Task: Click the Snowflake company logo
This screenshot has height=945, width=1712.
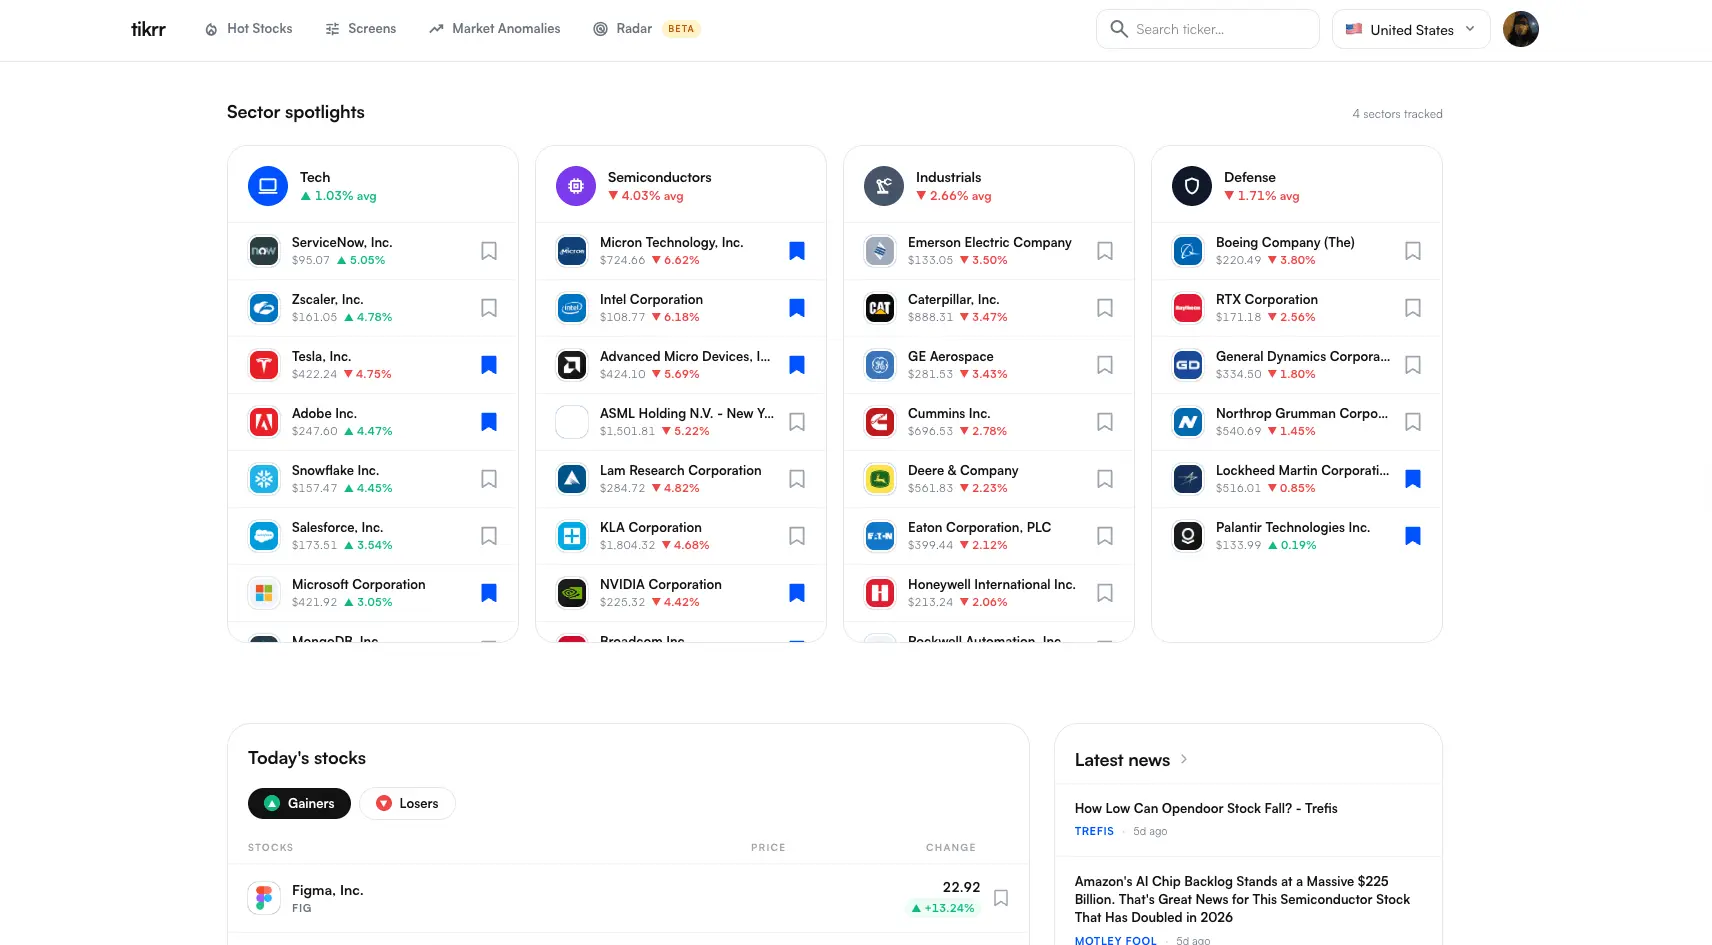Action: click(264, 479)
